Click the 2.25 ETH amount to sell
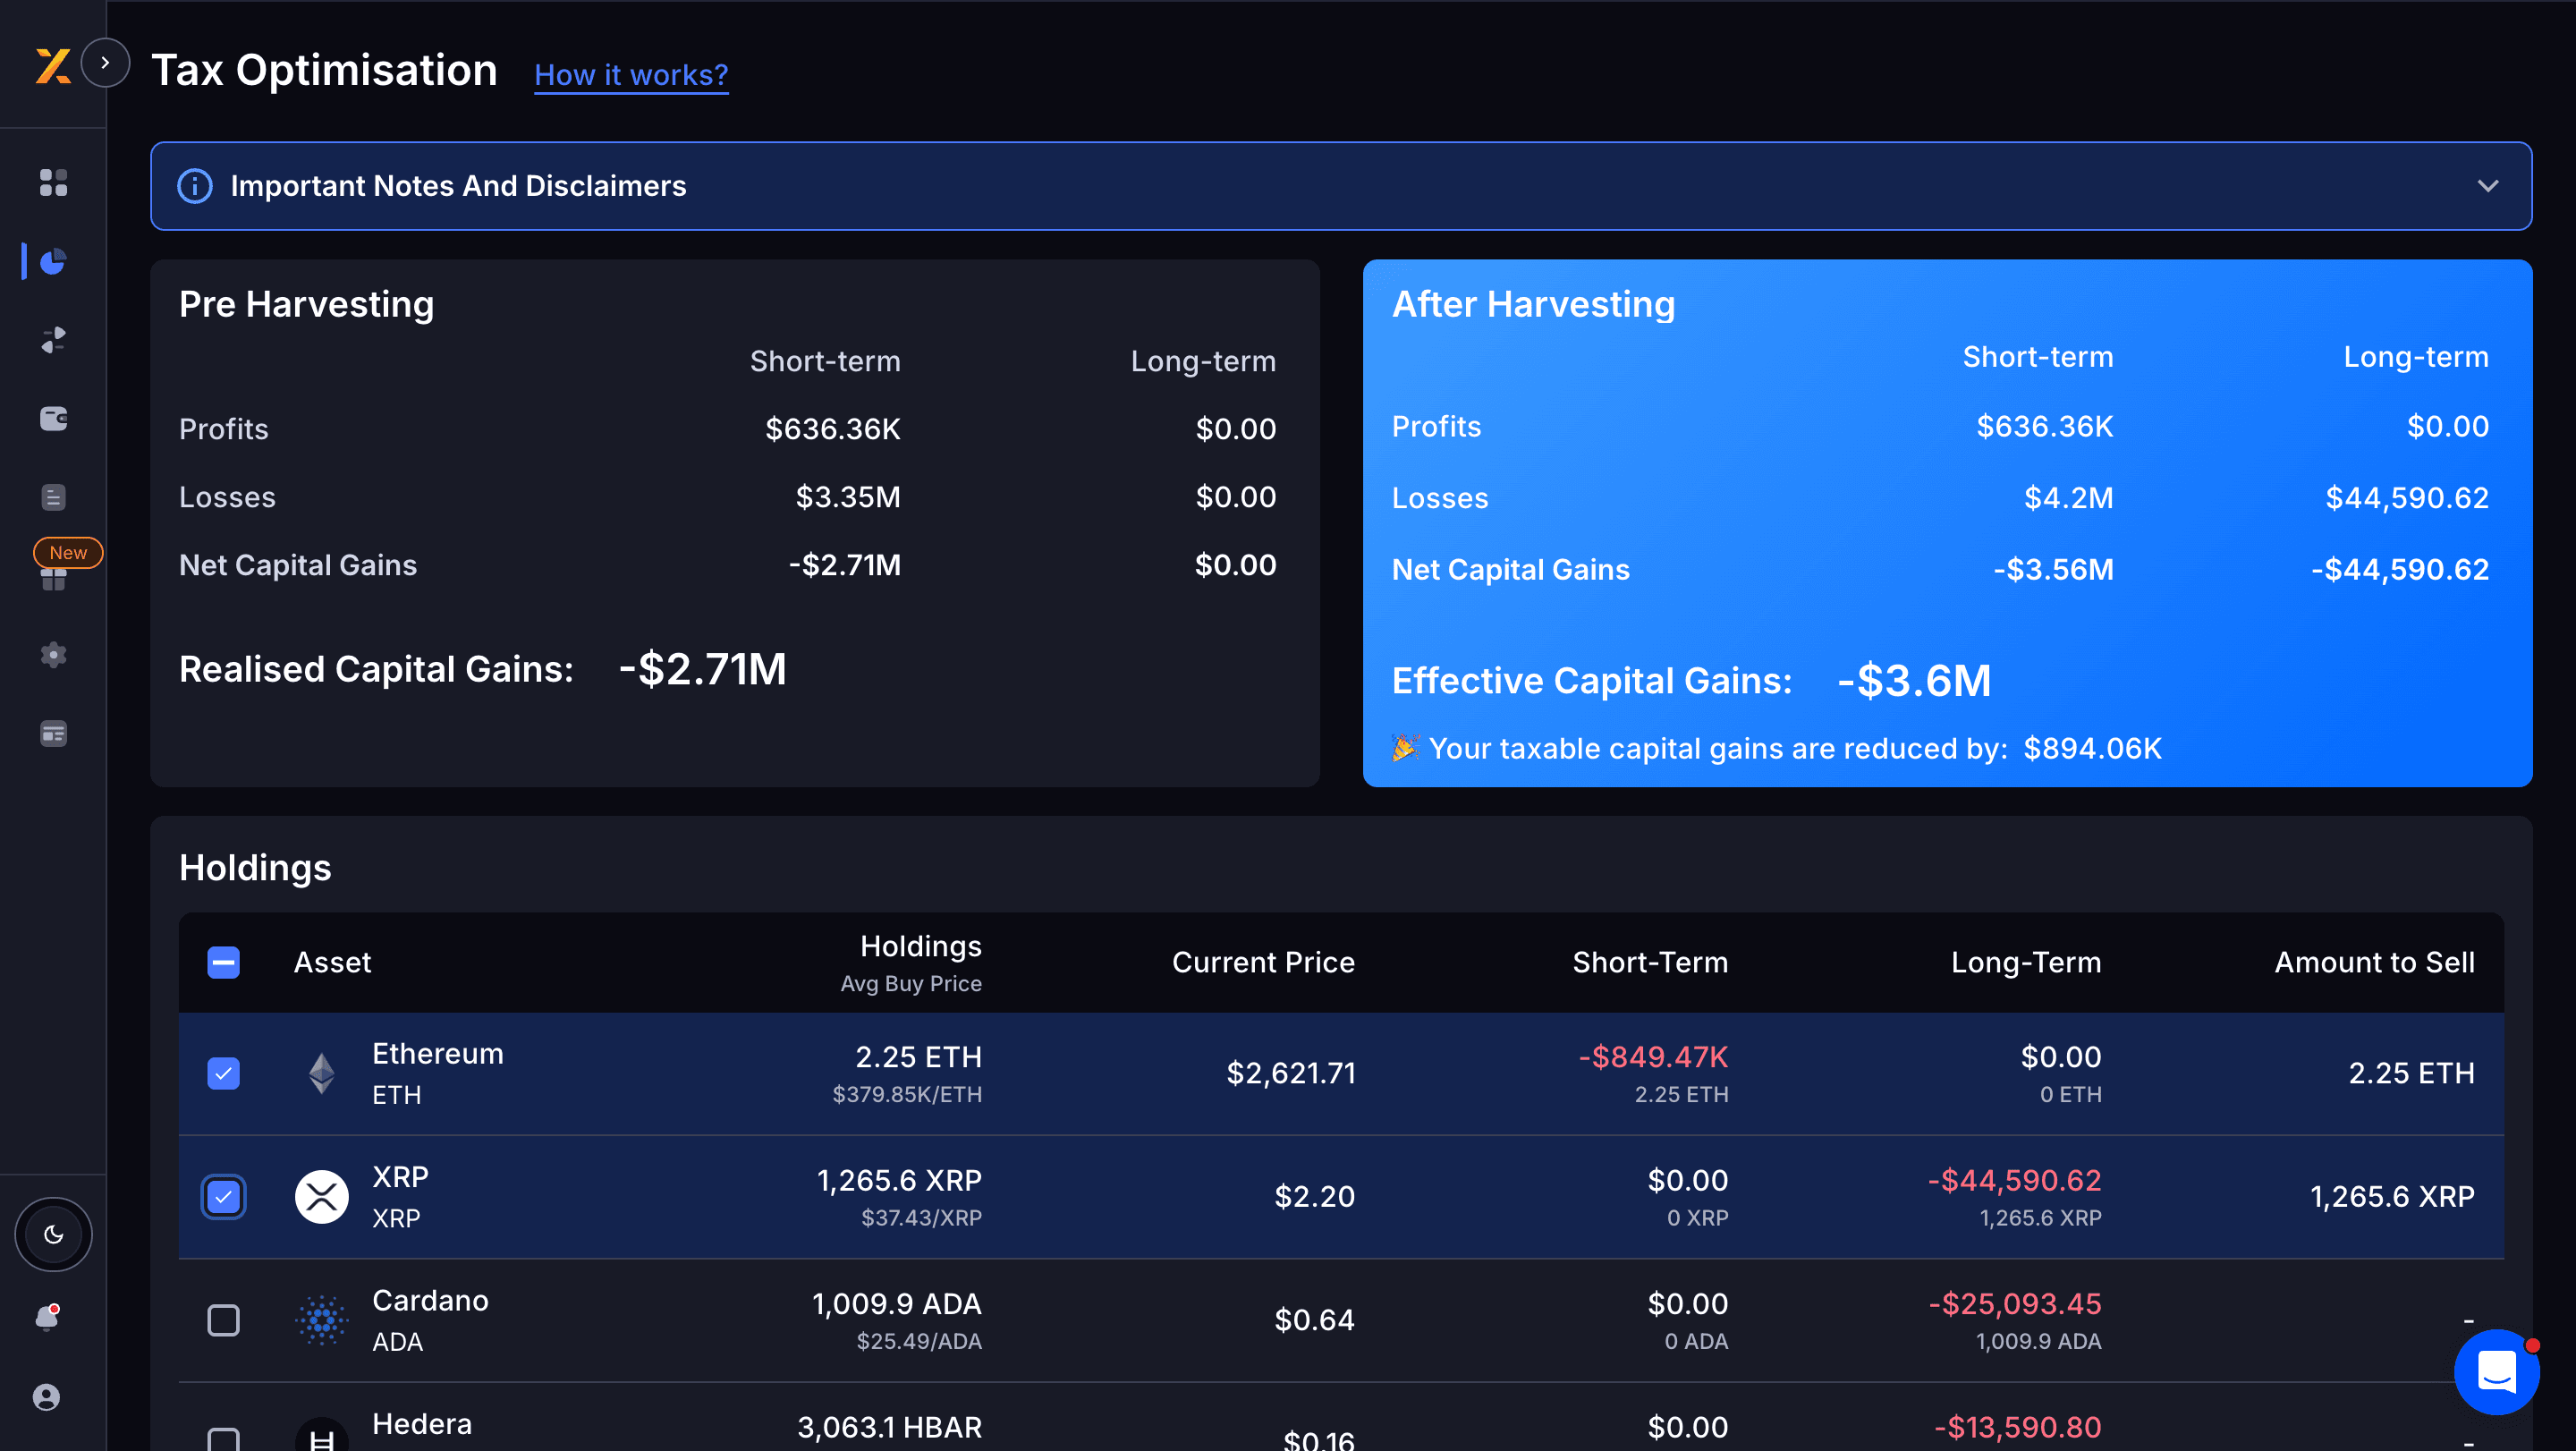The image size is (2576, 1451). pyautogui.click(x=2411, y=1074)
